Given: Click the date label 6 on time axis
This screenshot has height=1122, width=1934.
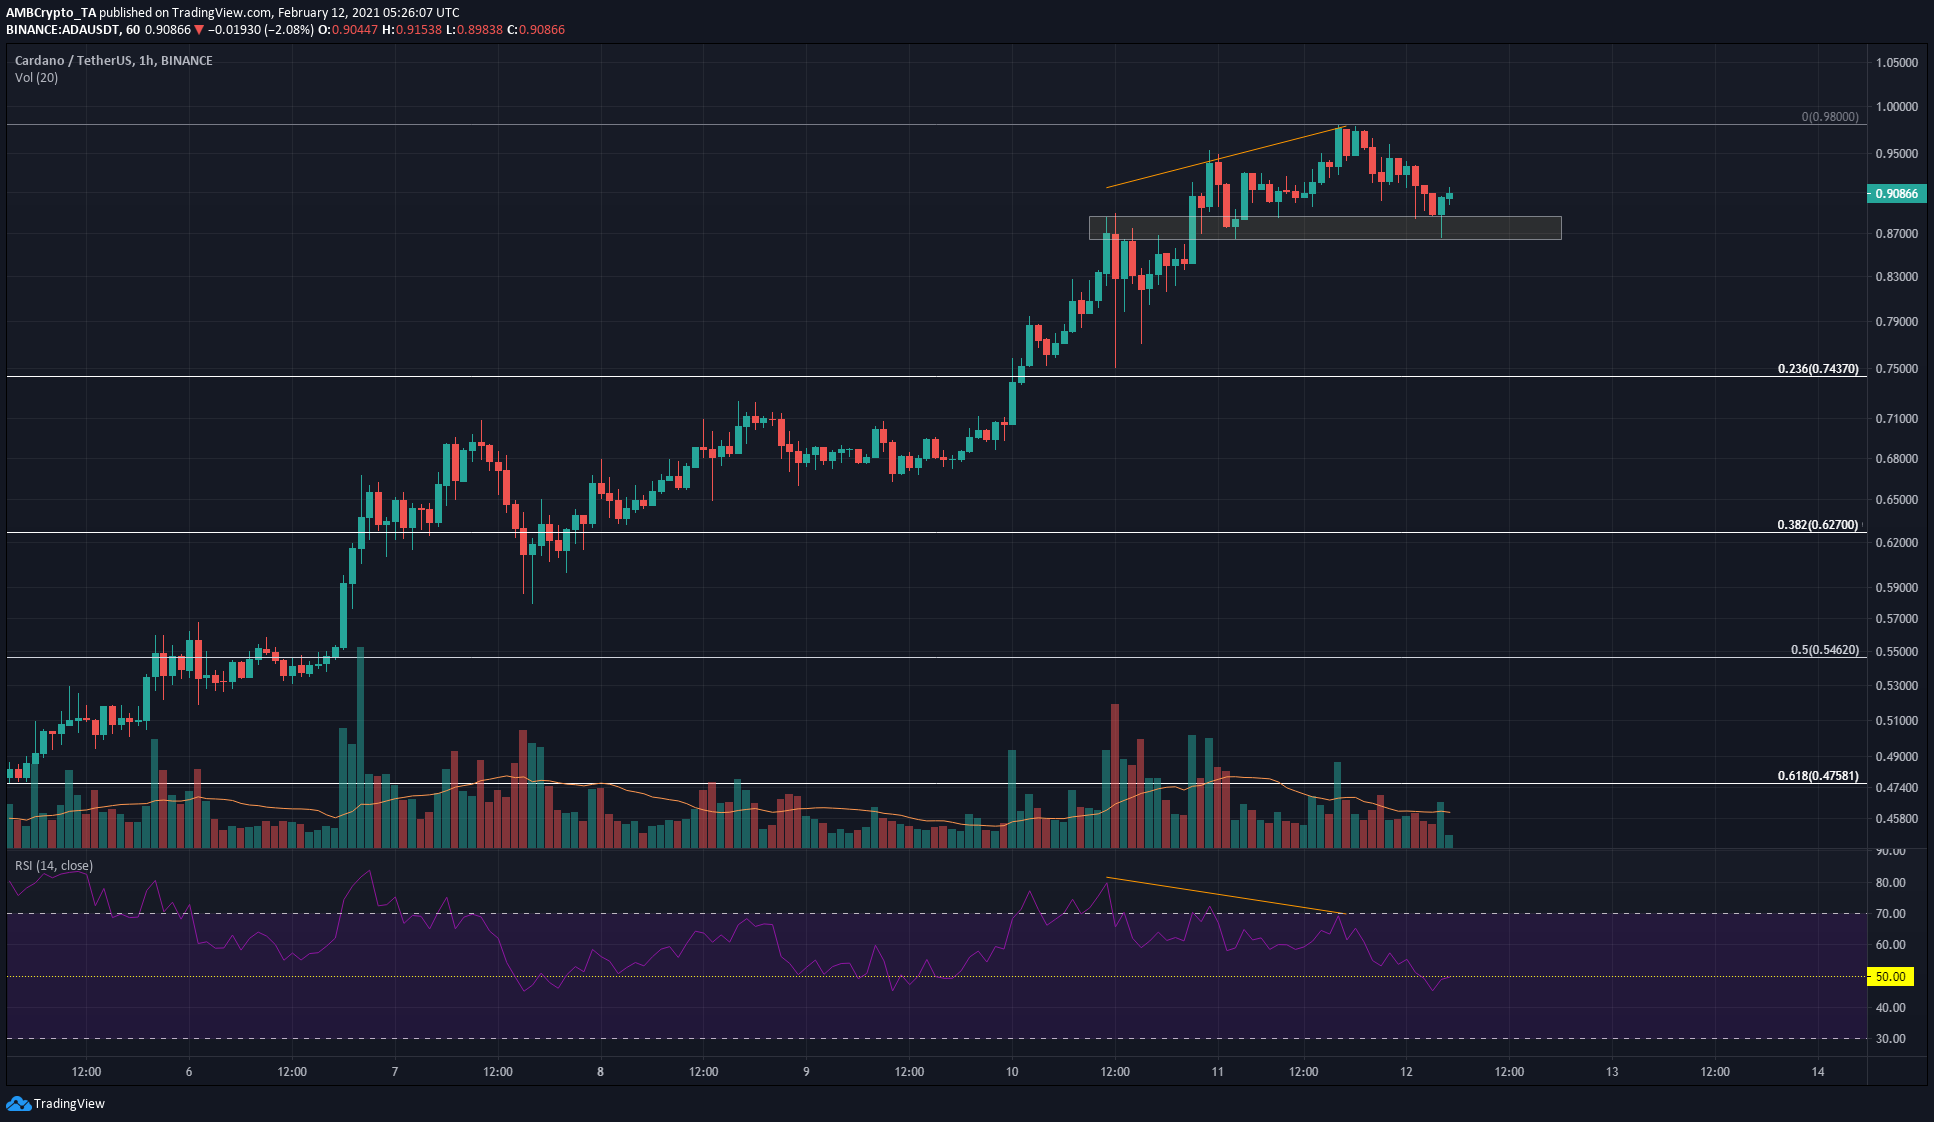Looking at the screenshot, I should pos(189,1071).
